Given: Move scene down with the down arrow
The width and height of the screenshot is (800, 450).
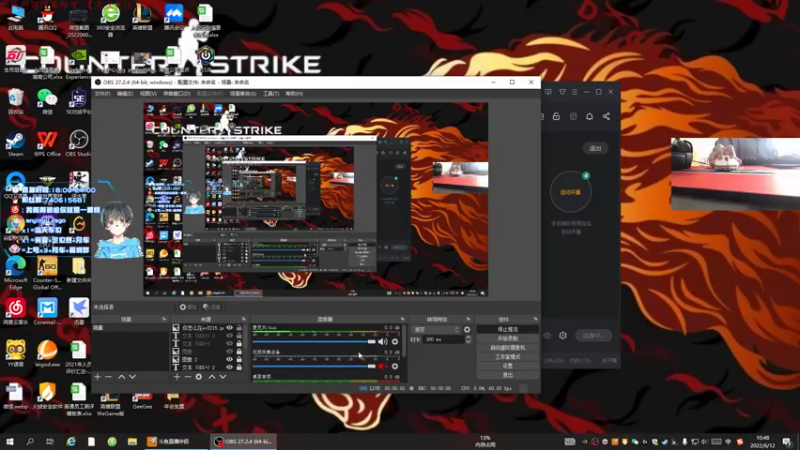Looking at the screenshot, I should click(133, 377).
